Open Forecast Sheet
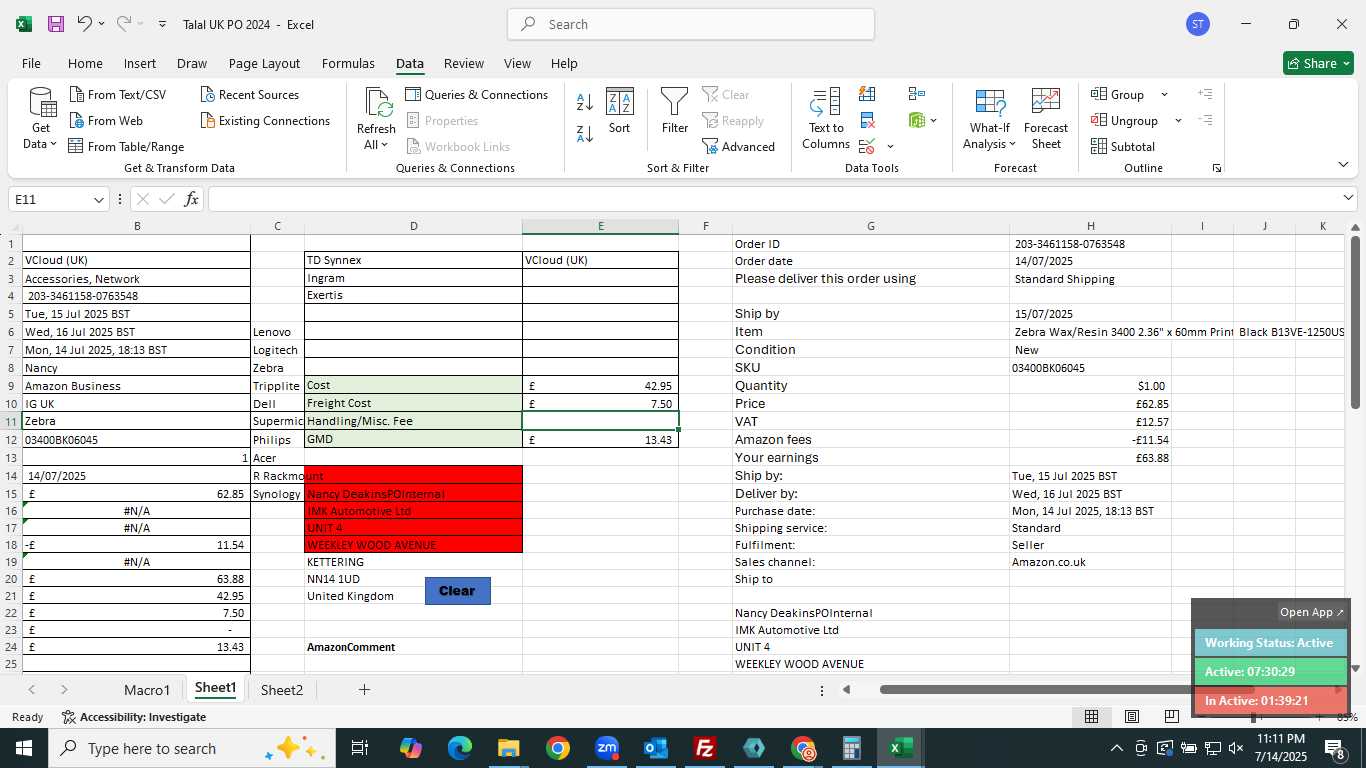1366x768 pixels. coord(1046,119)
